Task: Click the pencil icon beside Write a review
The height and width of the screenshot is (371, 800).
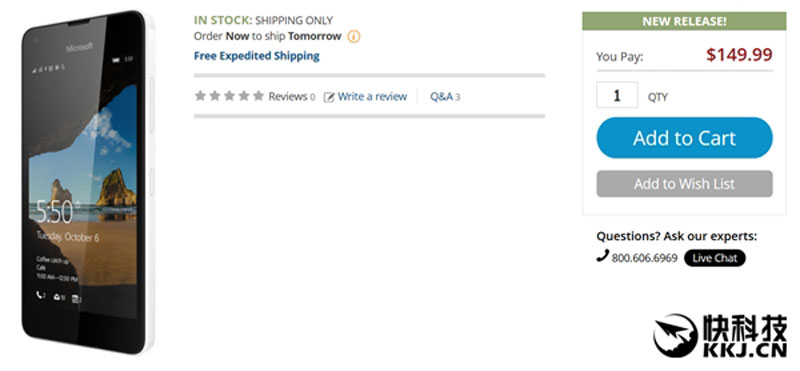Action: pos(329,97)
